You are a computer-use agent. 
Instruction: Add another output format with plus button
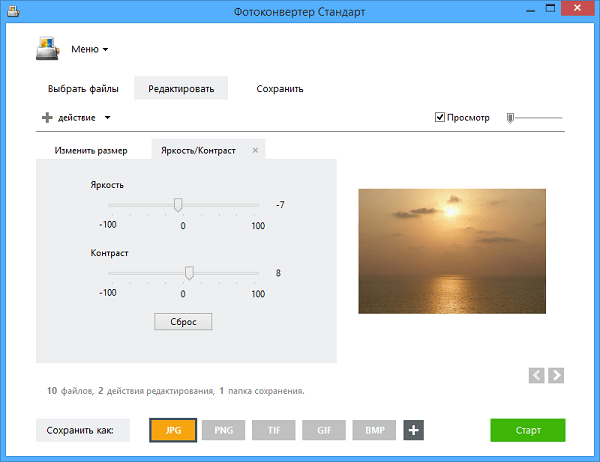(414, 430)
